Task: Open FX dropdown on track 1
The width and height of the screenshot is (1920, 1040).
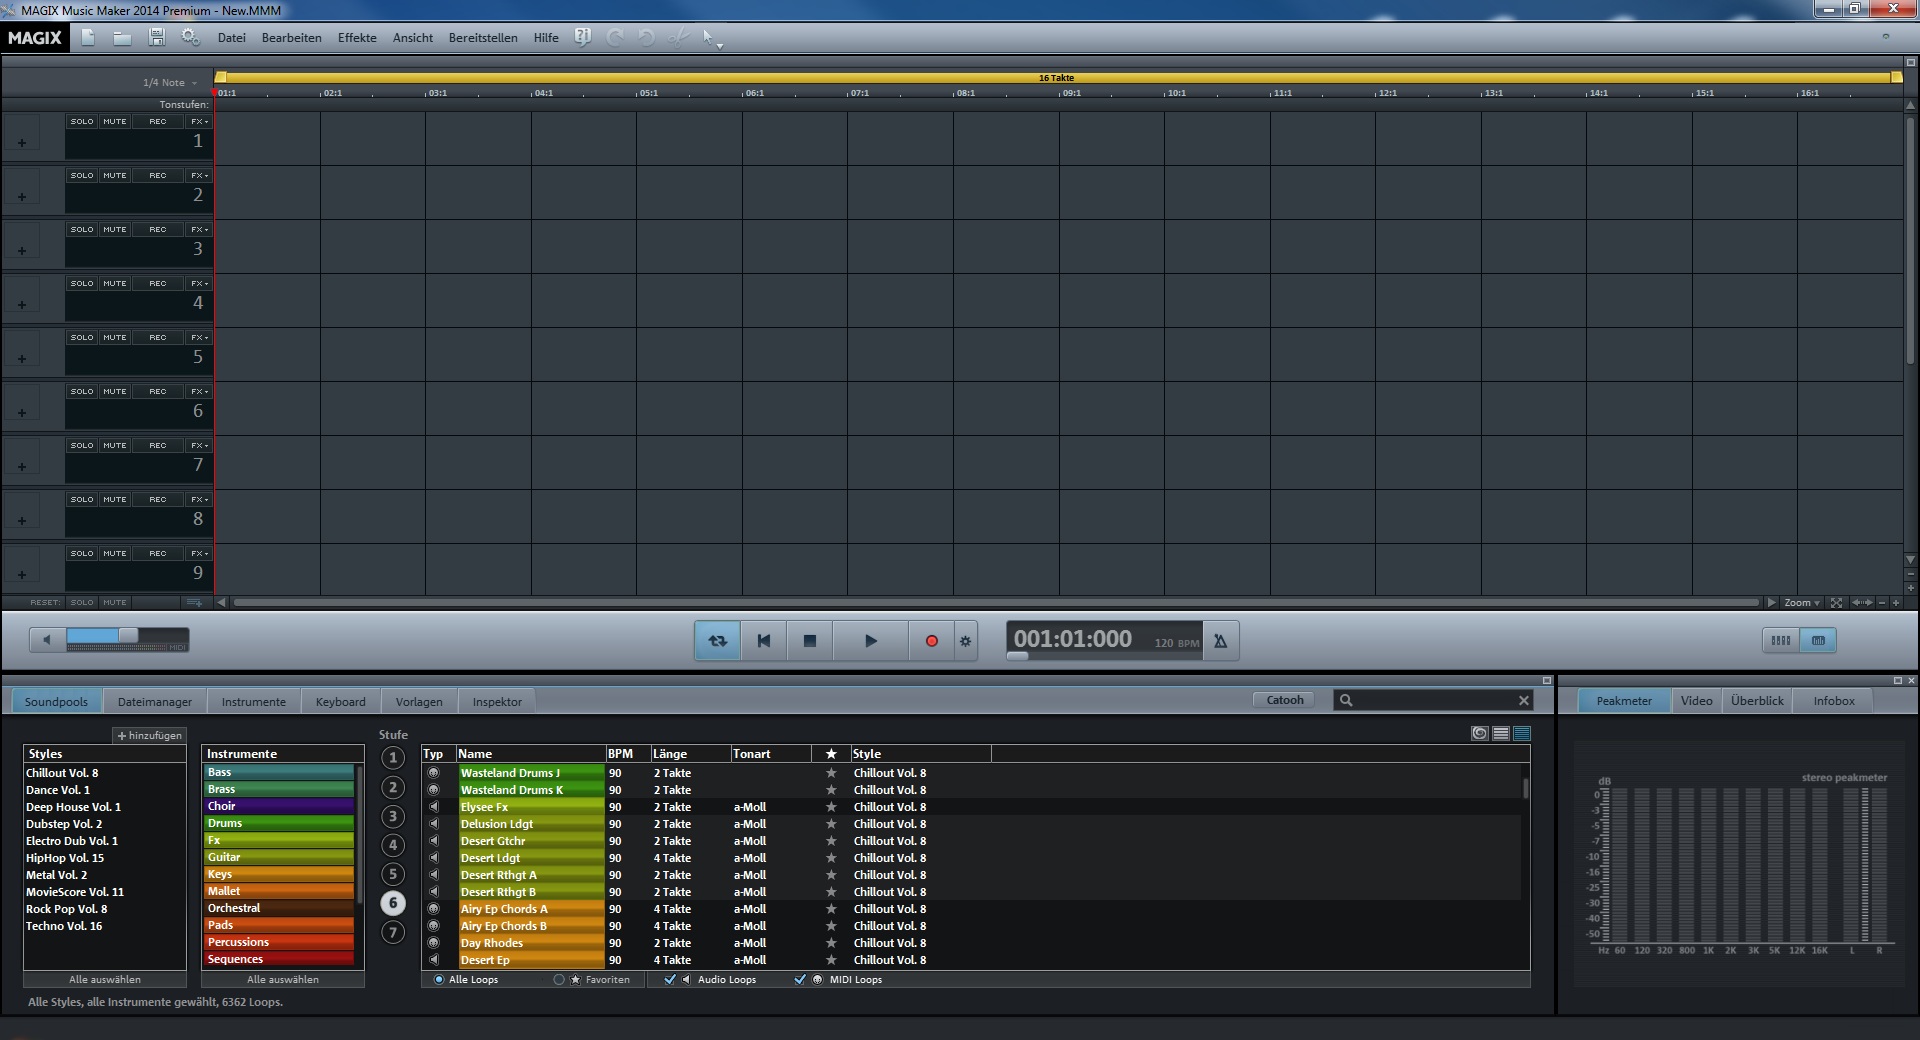Action: tap(199, 121)
